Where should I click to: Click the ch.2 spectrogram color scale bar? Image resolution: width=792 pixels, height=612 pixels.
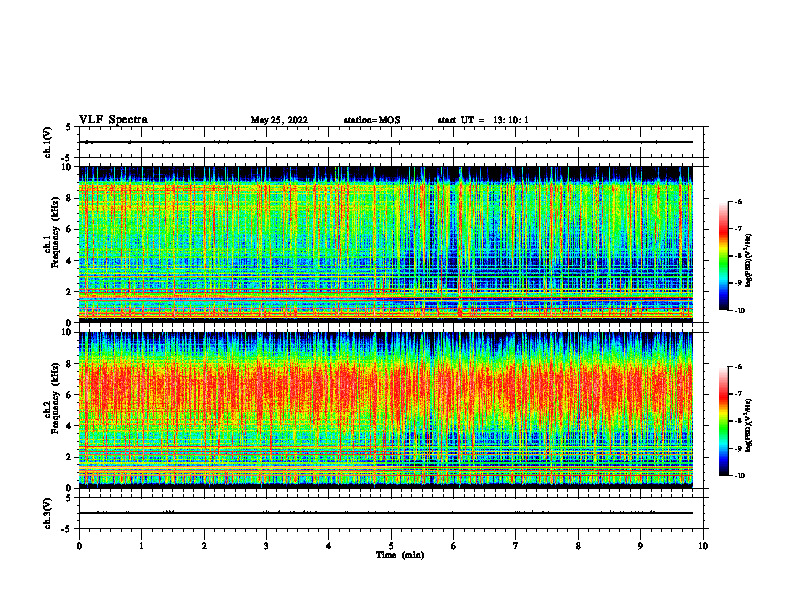click(723, 421)
